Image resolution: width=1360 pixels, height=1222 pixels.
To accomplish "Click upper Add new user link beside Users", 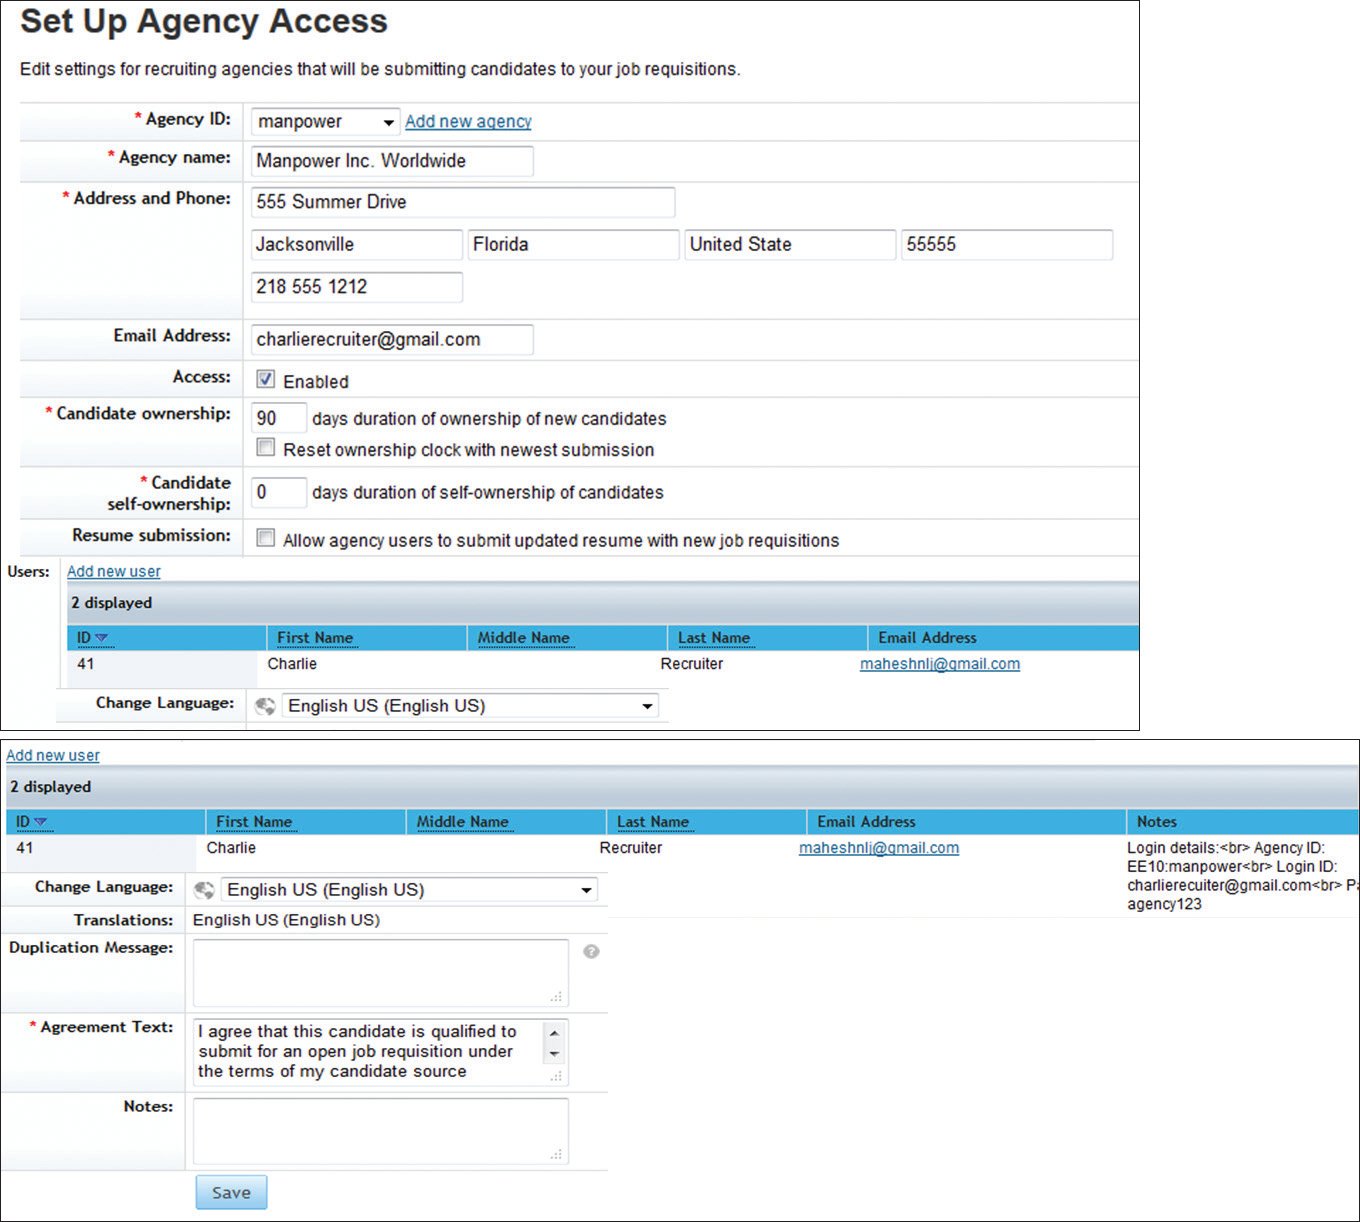I will (114, 571).
